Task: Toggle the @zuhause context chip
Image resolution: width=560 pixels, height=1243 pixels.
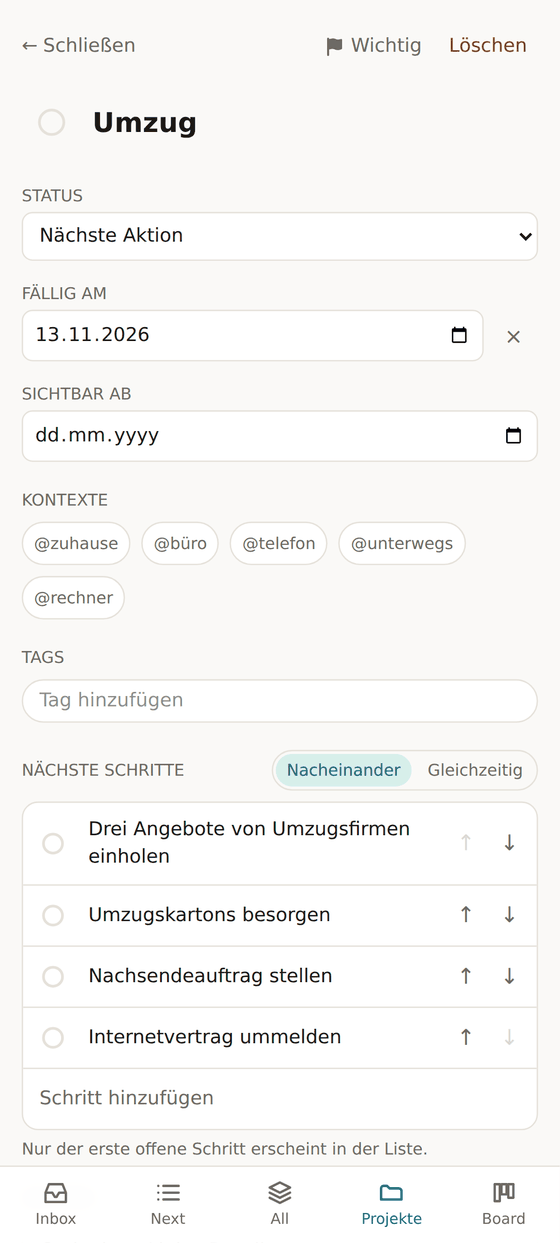Action: [x=76, y=544]
